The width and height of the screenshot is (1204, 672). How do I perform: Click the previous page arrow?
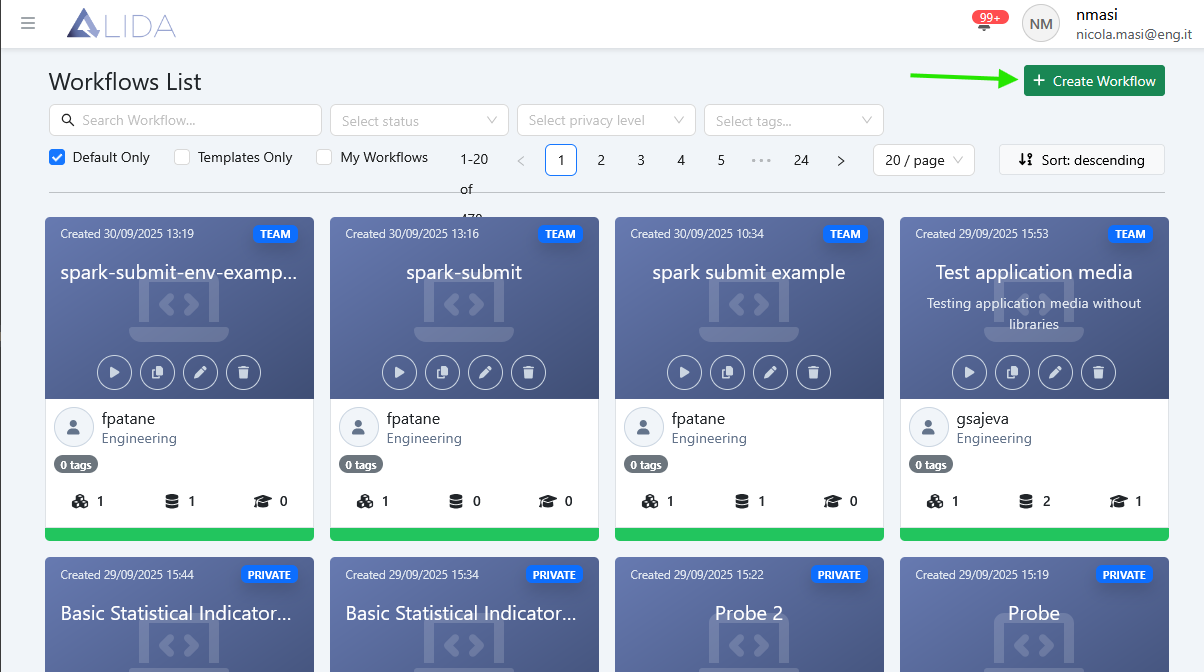click(x=521, y=160)
